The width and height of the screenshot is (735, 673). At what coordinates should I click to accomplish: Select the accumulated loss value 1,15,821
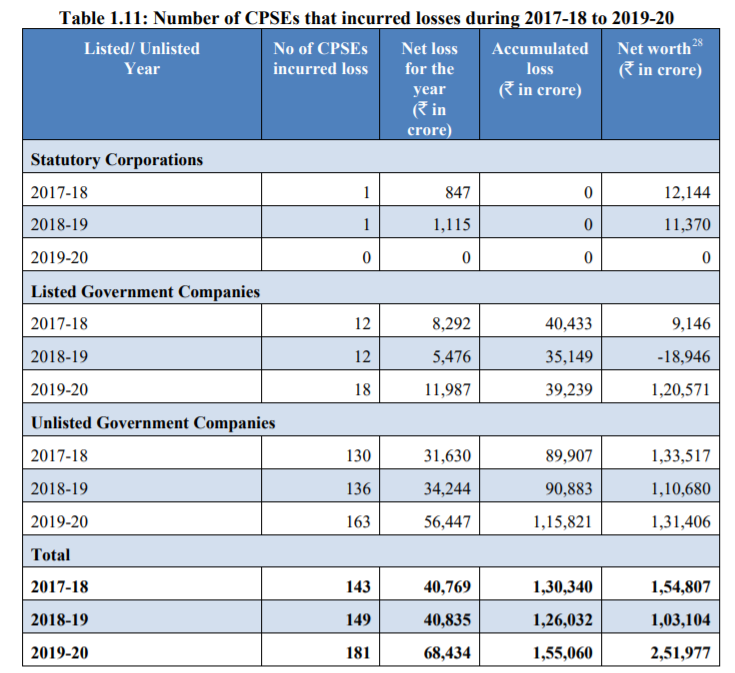(x=561, y=521)
